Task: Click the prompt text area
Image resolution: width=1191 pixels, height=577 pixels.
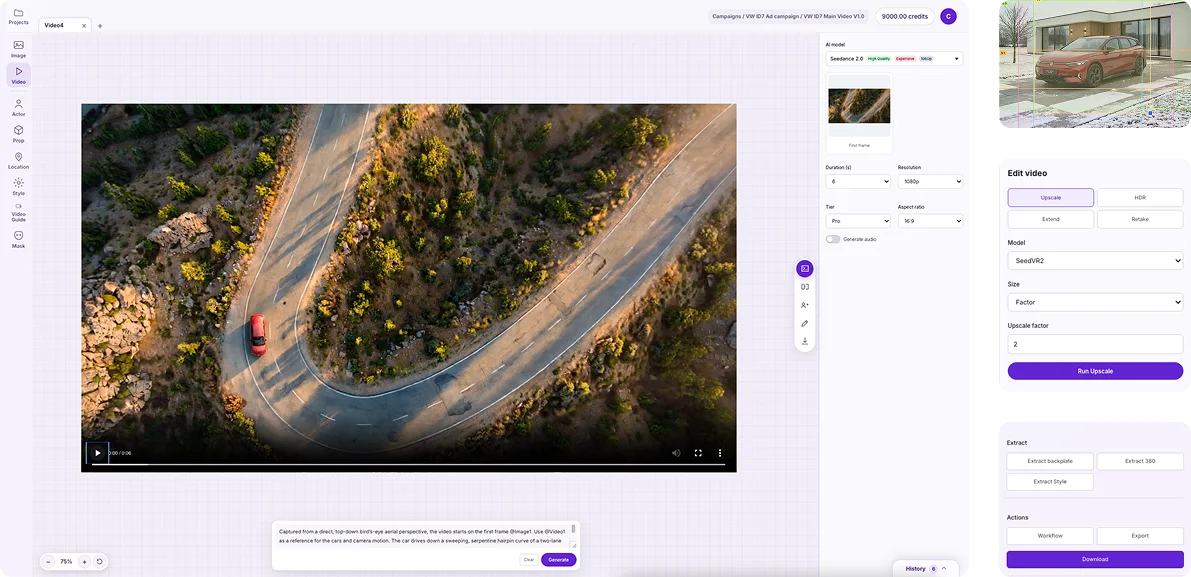Action: coord(424,536)
